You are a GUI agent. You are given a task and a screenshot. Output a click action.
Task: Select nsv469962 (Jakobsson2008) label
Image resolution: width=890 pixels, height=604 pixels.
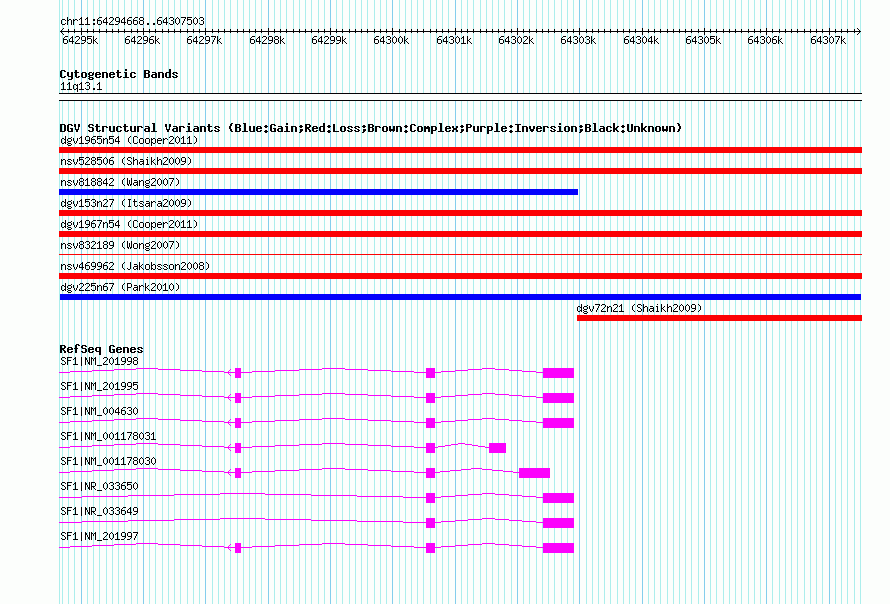135,266
